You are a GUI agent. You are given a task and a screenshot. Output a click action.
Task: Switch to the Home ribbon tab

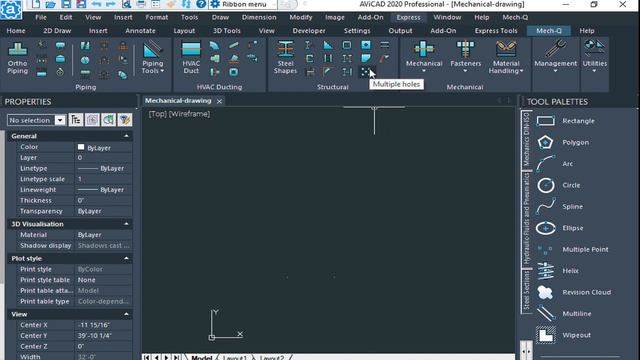(16, 31)
